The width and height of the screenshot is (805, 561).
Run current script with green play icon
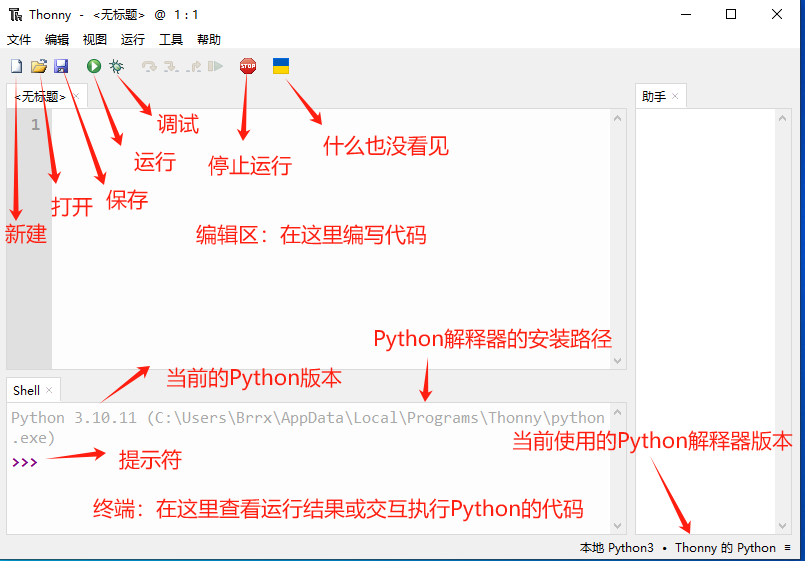pyautogui.click(x=93, y=66)
